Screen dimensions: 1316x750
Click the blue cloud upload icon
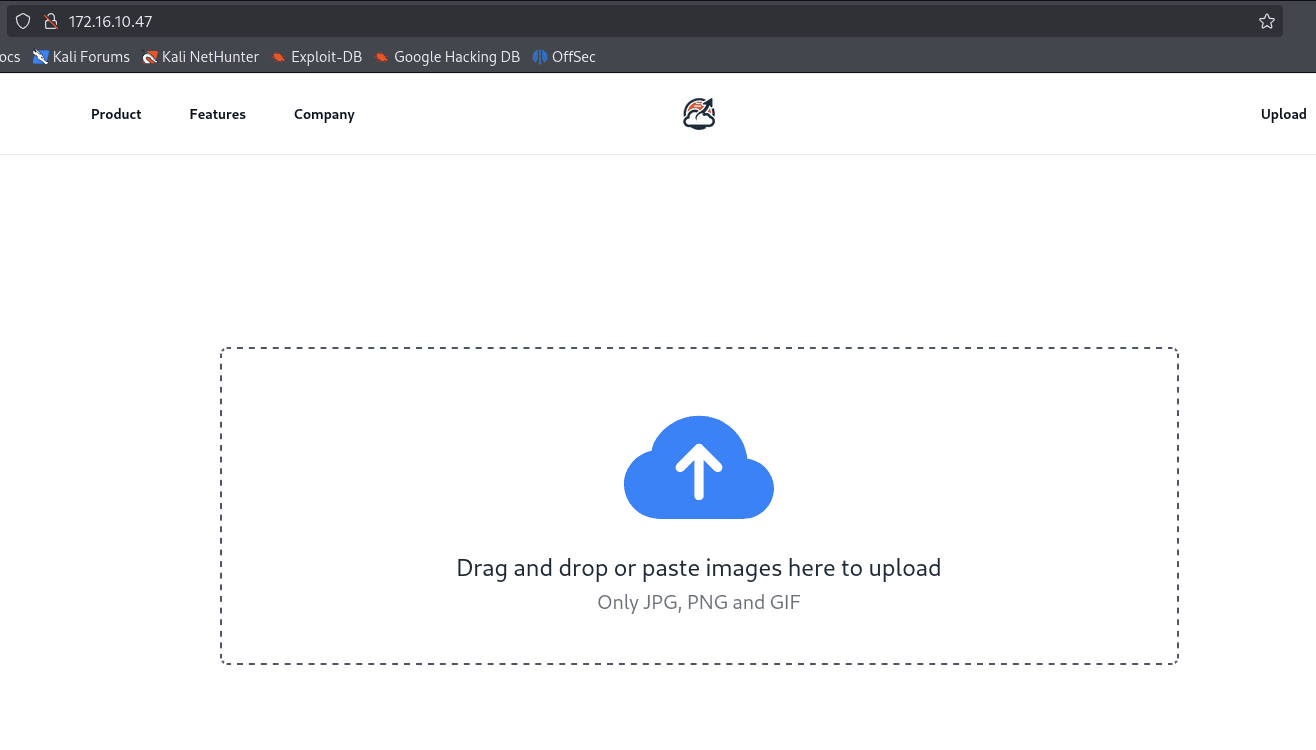[x=699, y=468]
